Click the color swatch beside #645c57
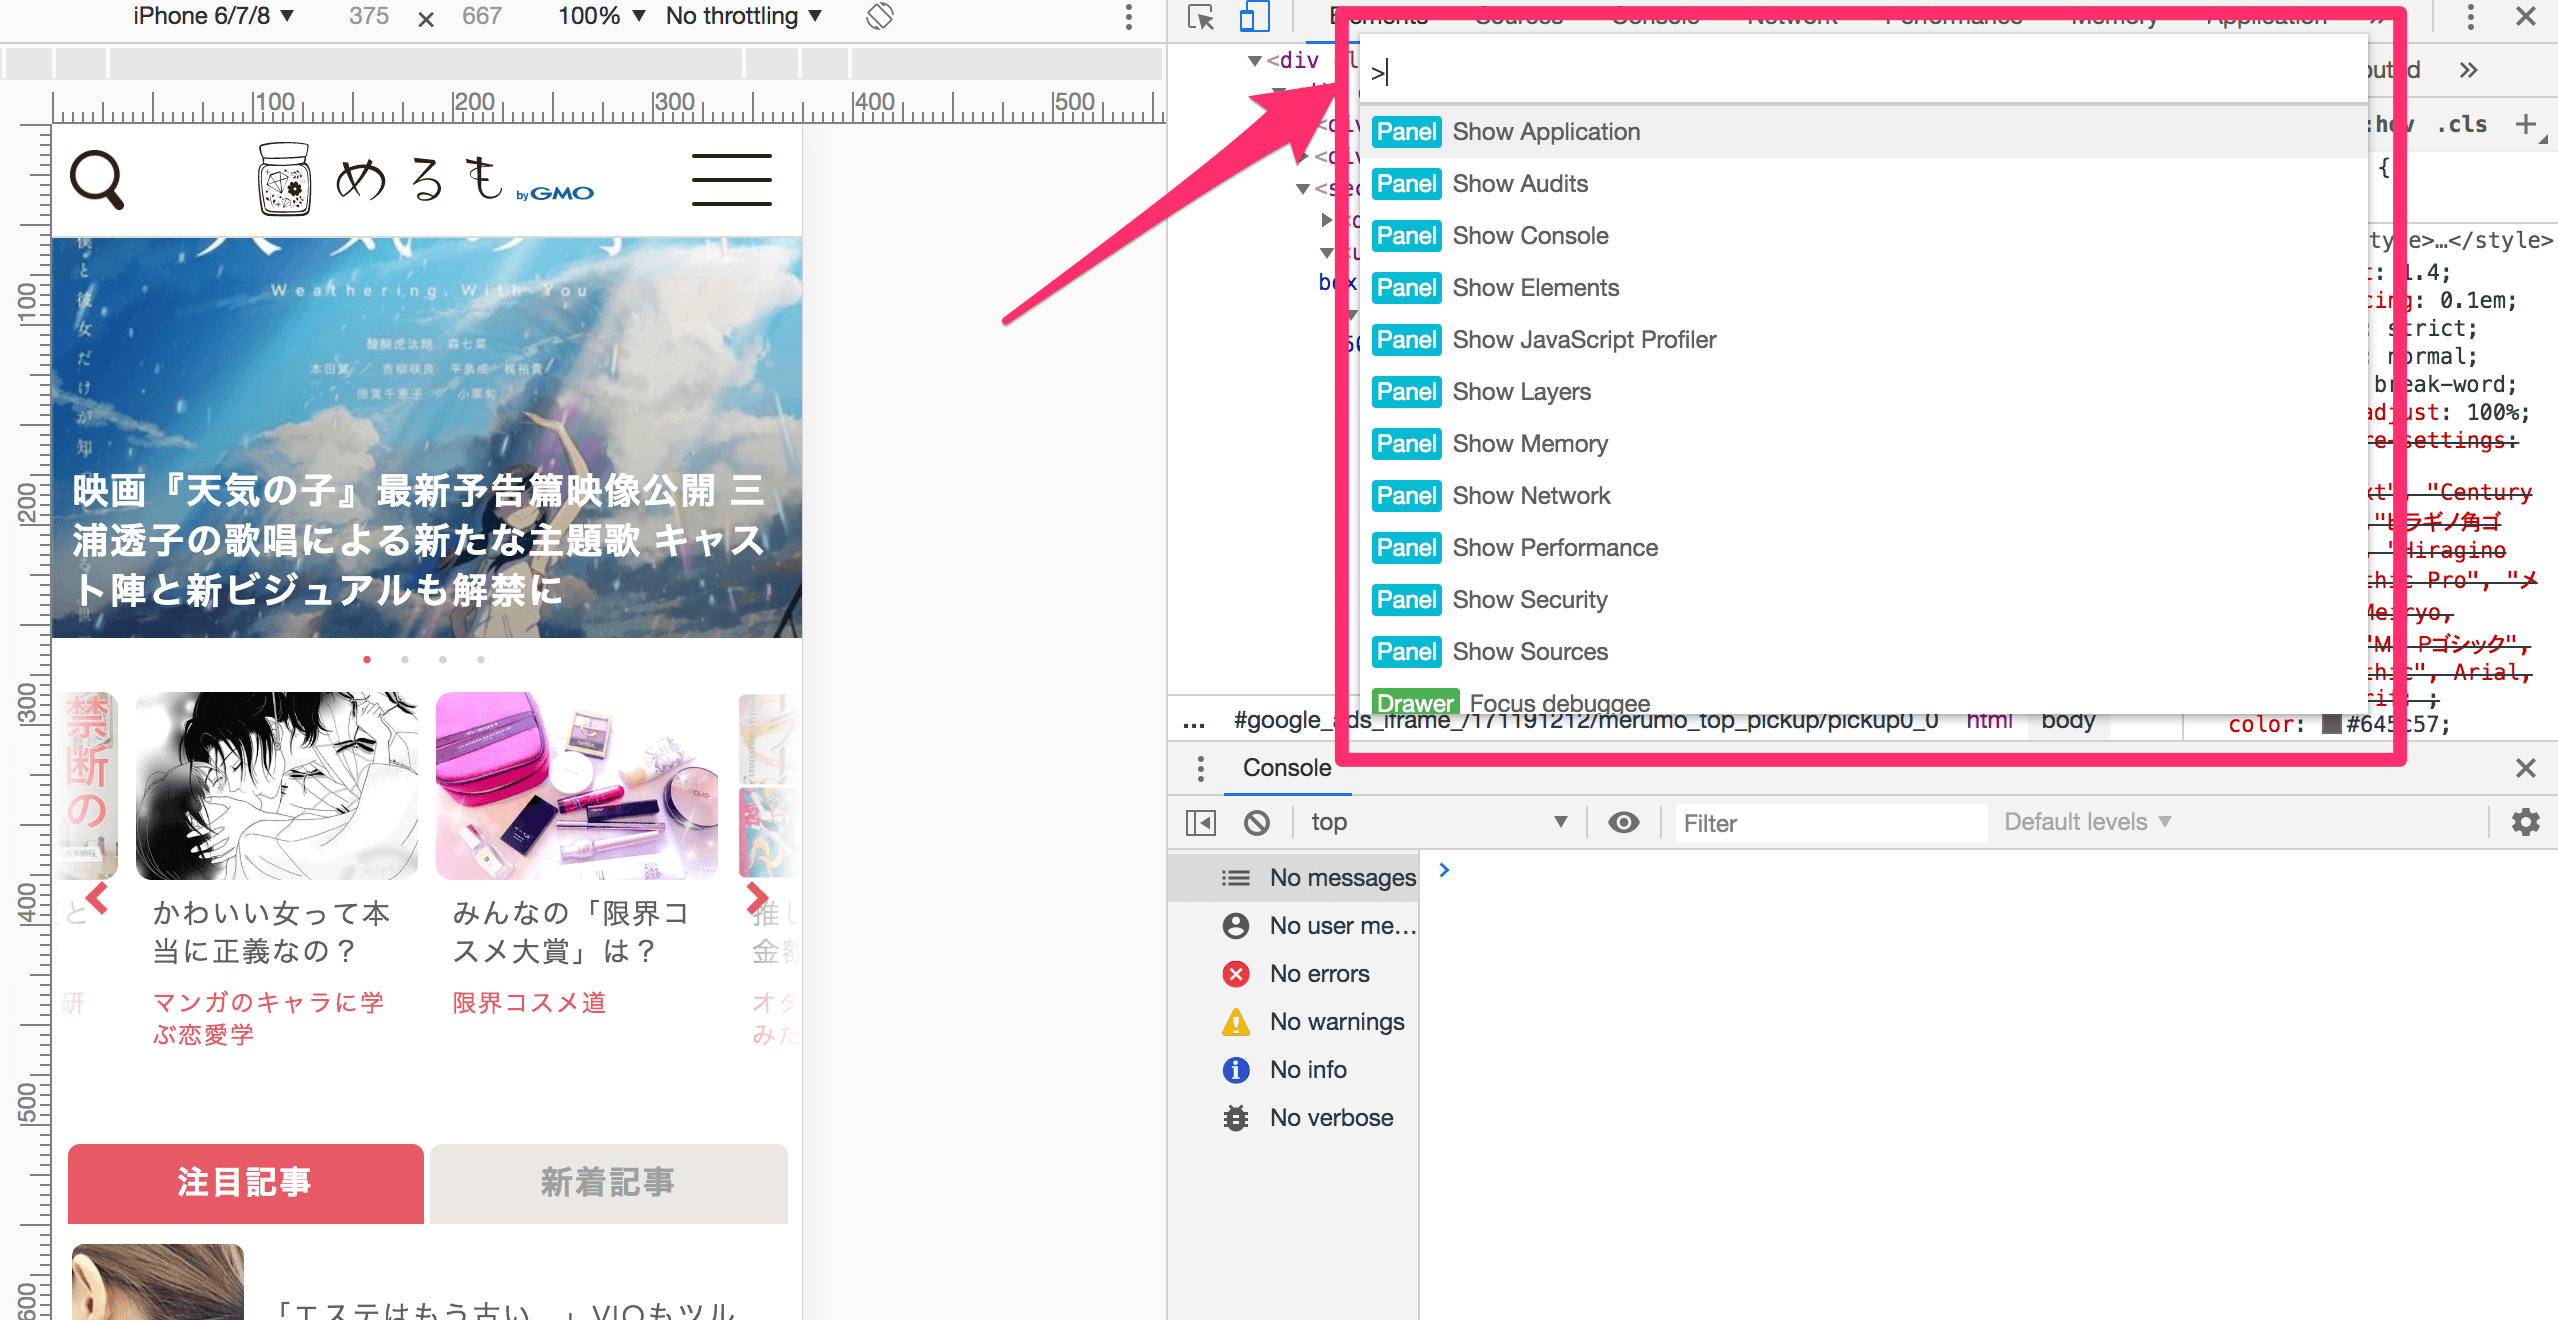Screen dimensions: 2558x1320 (x=2331, y=724)
